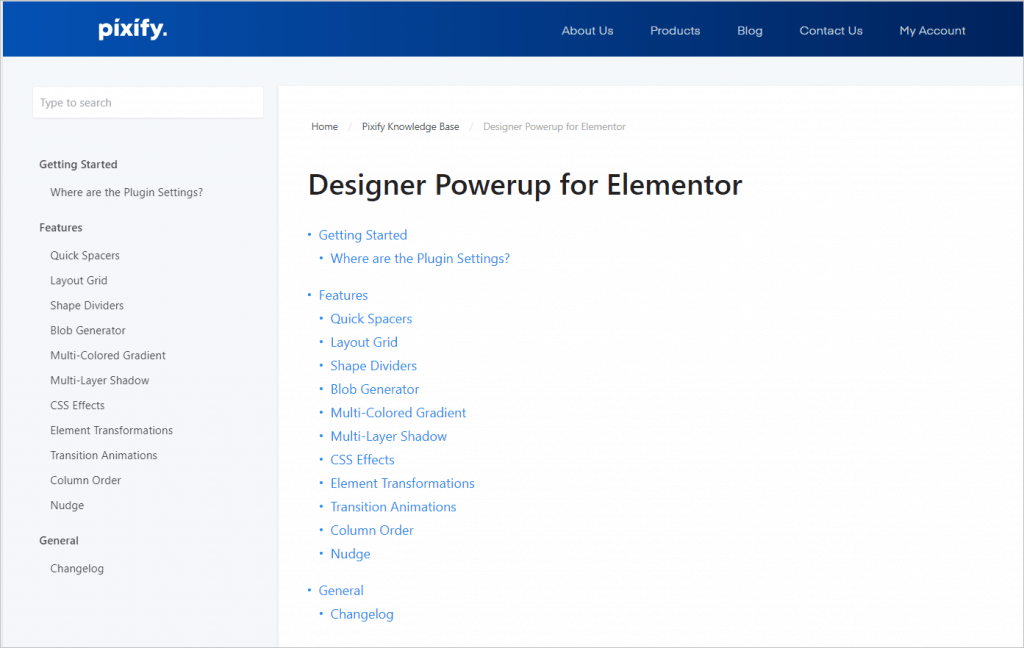Follow the Shape Dividers content link

pos(374,366)
